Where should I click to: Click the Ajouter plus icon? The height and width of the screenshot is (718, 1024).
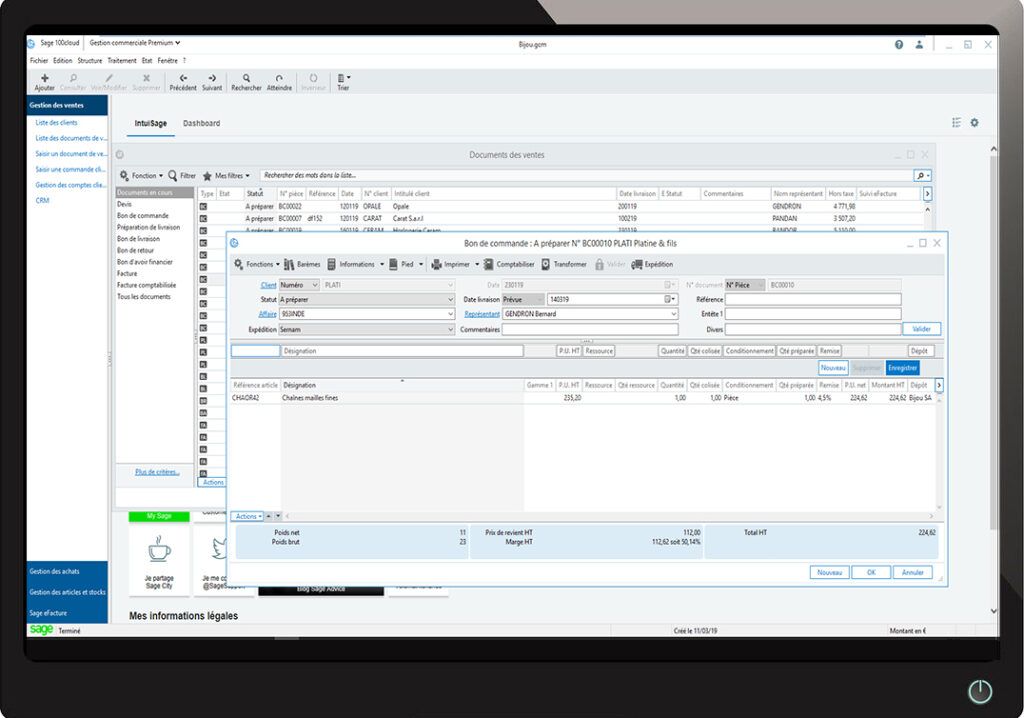[x=44, y=78]
